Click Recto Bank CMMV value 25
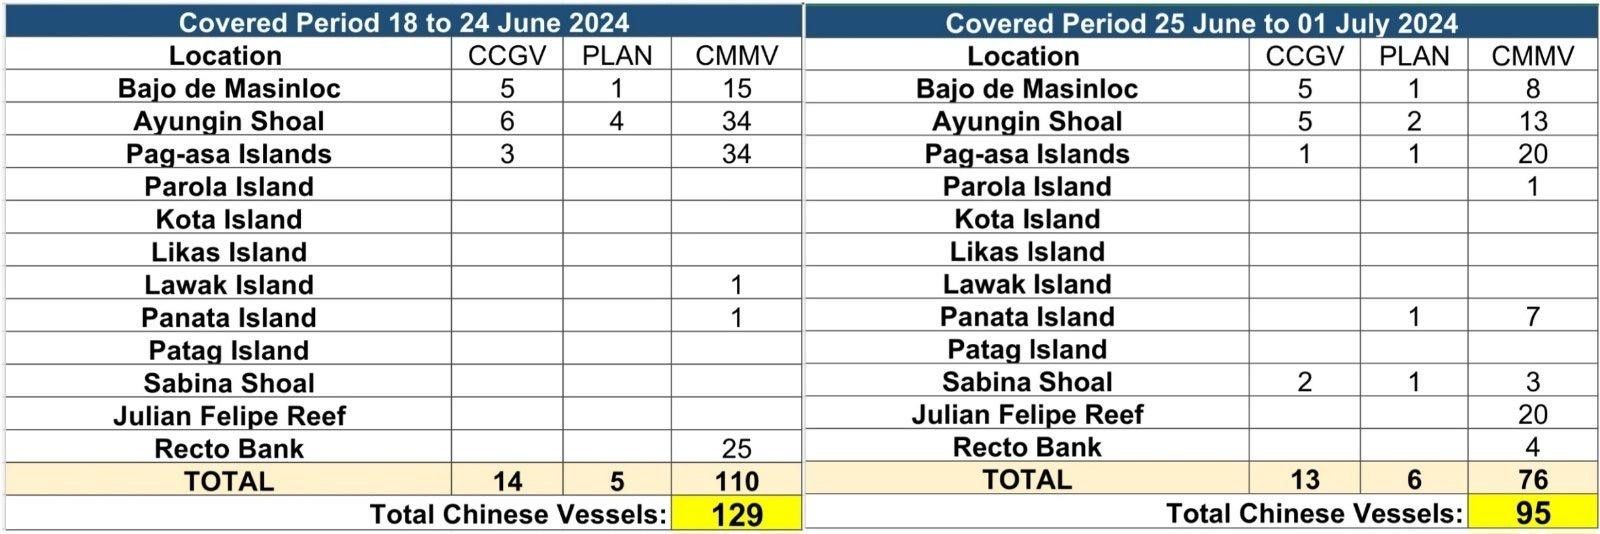The image size is (1600, 534). (x=736, y=448)
